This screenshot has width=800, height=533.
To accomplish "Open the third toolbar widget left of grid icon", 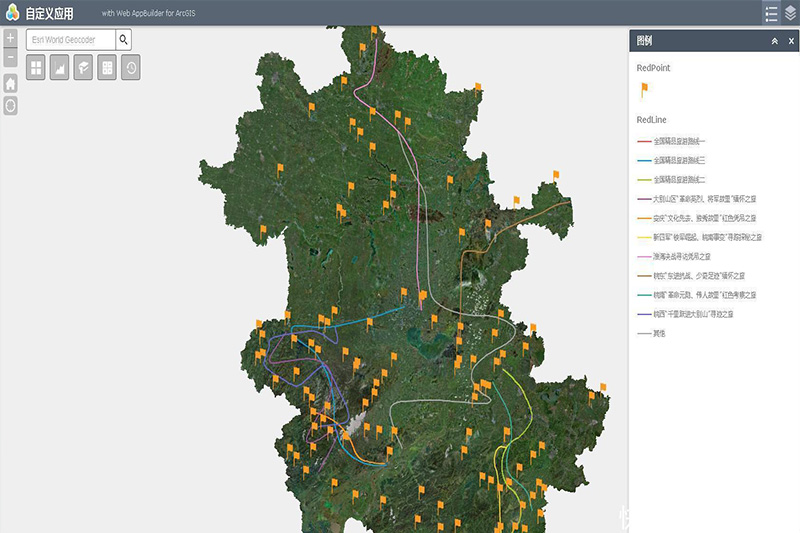I will point(83,68).
